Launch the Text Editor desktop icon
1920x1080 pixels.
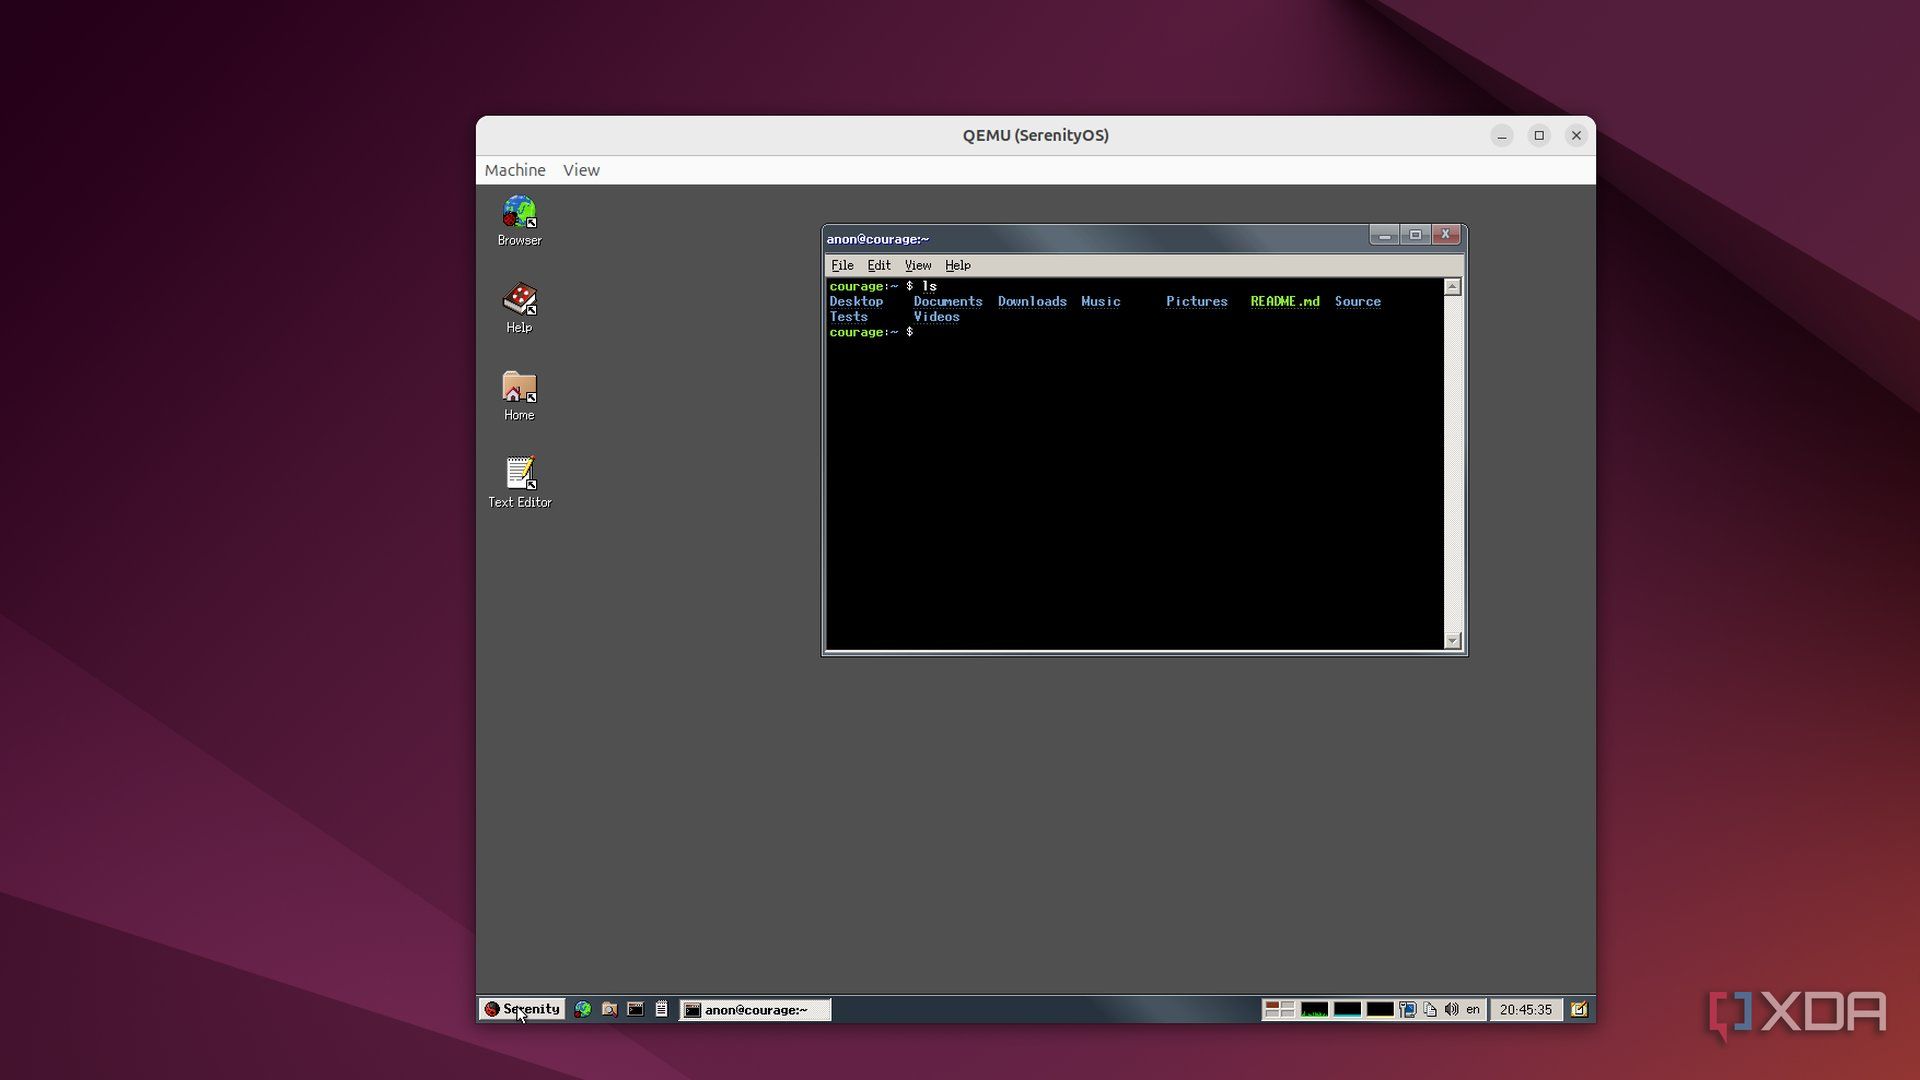coord(519,482)
